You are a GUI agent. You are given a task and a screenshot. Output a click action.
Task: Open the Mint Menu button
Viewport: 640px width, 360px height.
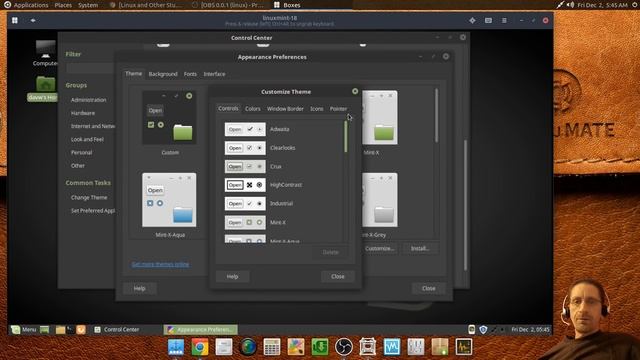coord(24,329)
